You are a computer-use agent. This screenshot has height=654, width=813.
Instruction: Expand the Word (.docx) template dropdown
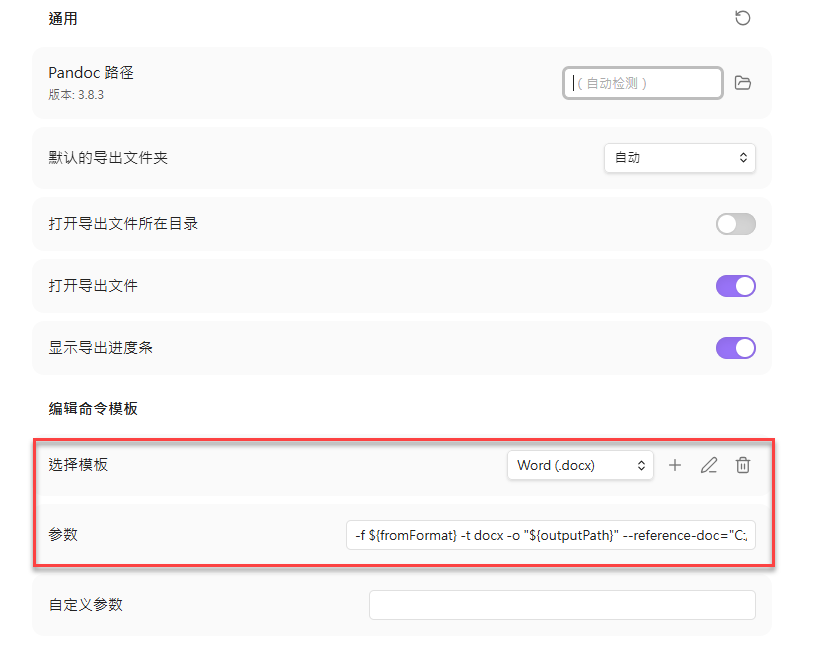[x=580, y=465]
